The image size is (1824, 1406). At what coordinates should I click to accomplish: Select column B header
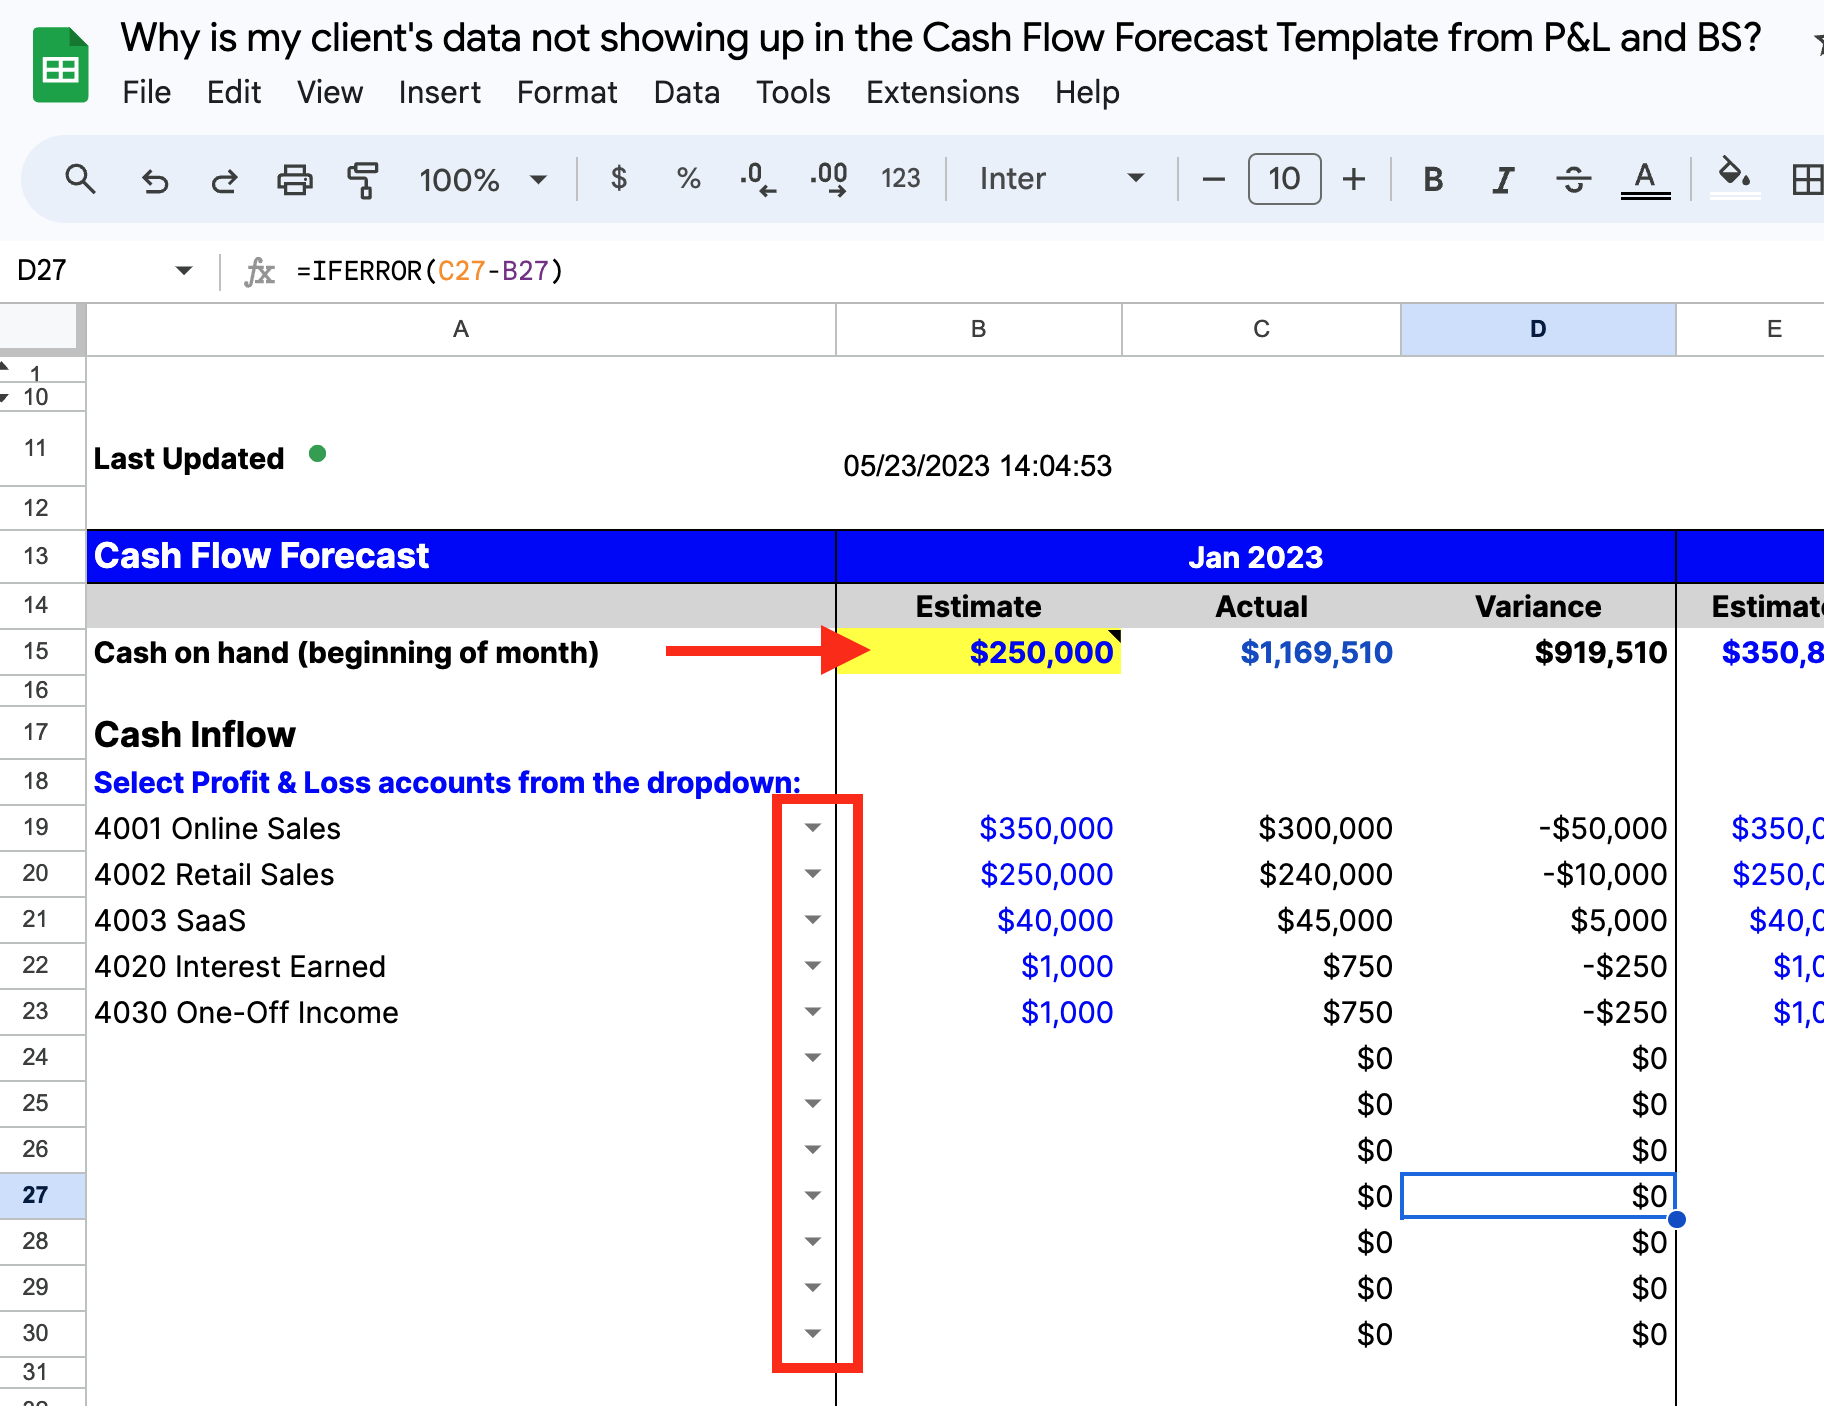coord(978,329)
